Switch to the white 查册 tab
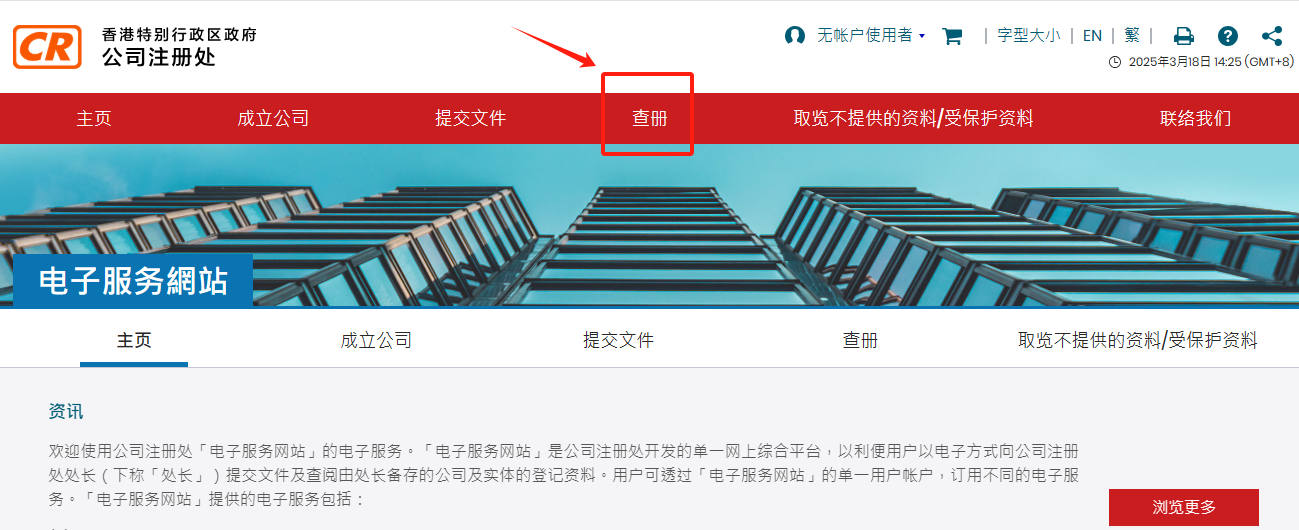This screenshot has height=530, width=1299. coord(860,340)
